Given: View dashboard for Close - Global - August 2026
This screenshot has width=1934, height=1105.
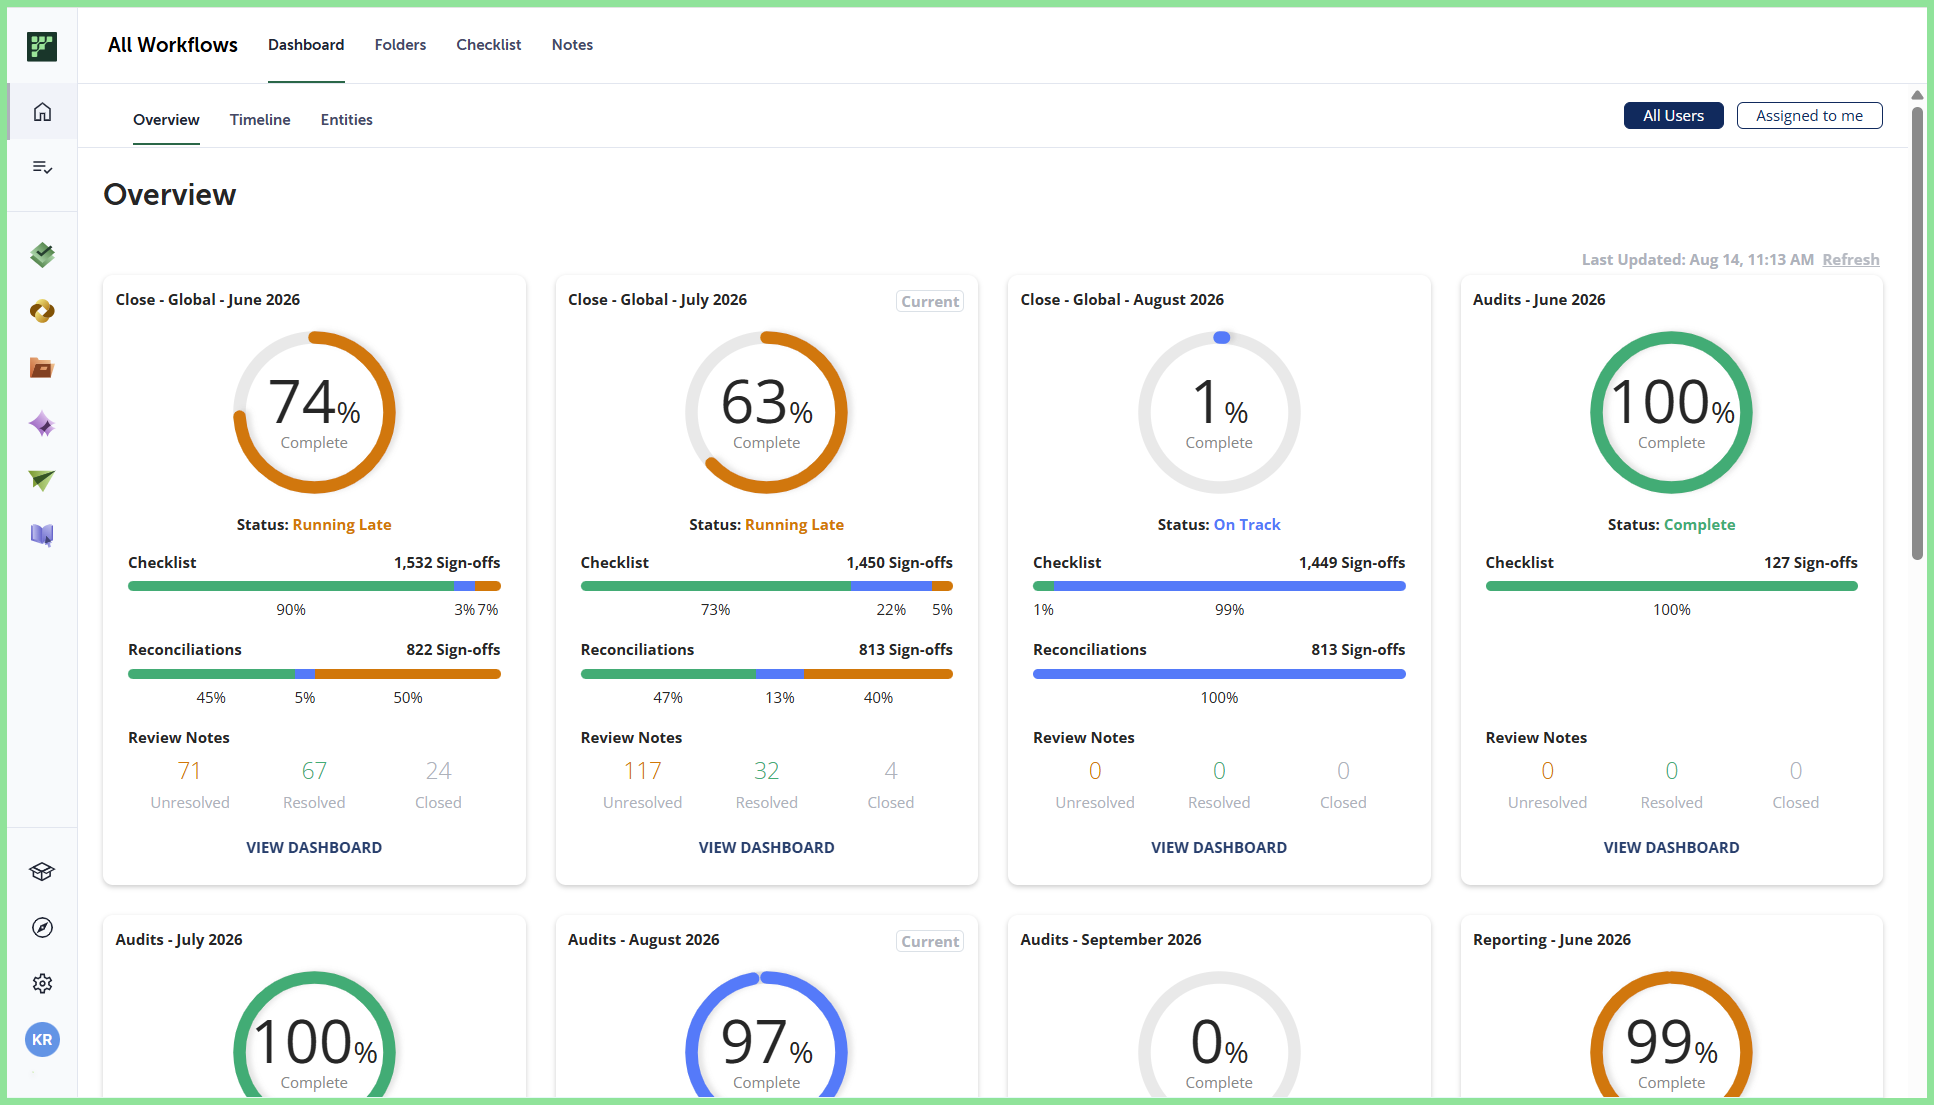Looking at the screenshot, I should pyautogui.click(x=1219, y=848).
